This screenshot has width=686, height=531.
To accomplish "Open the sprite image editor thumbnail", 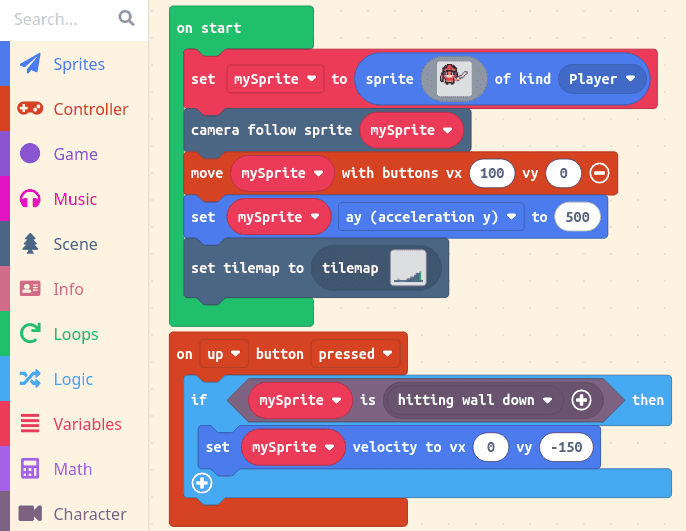I will click(x=453, y=79).
